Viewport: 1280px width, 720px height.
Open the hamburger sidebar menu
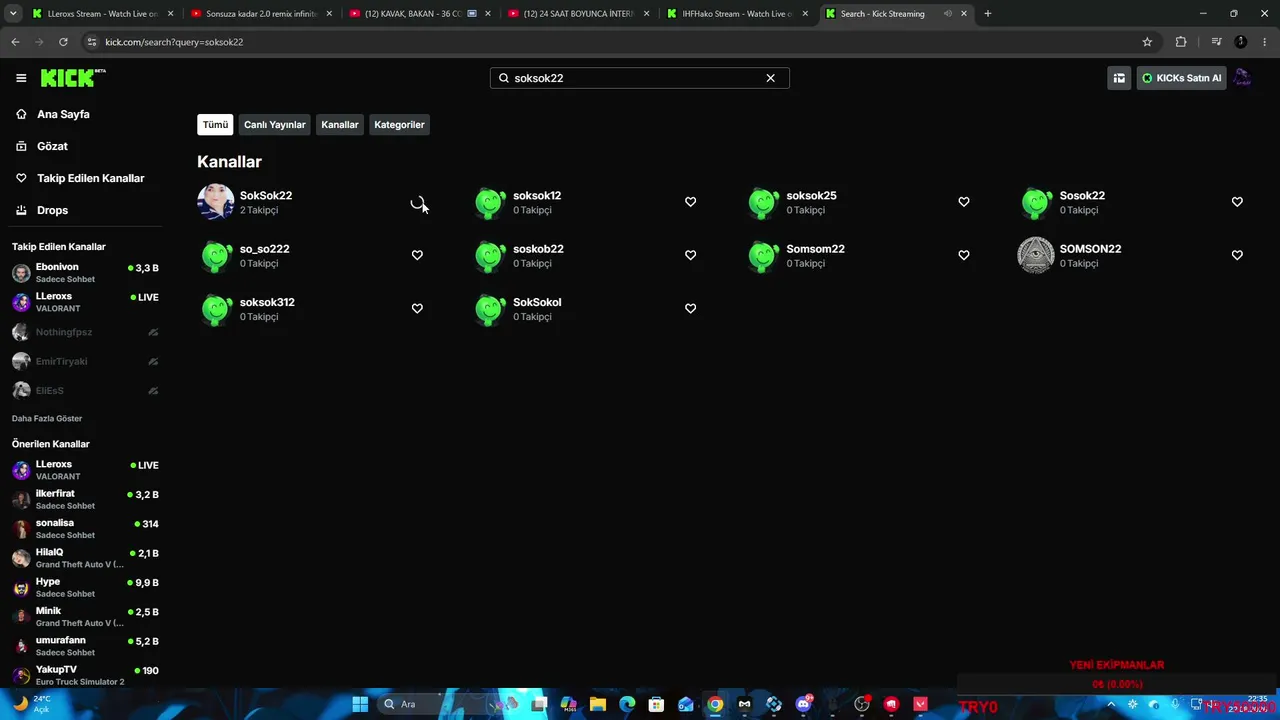pos(21,78)
